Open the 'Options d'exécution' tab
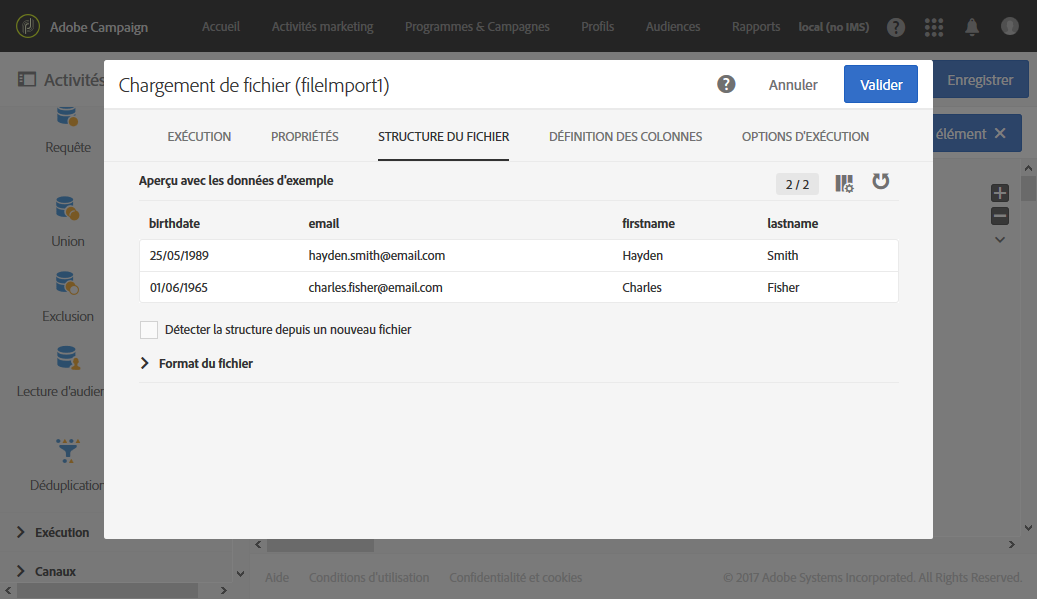The image size is (1040, 599). (805, 137)
